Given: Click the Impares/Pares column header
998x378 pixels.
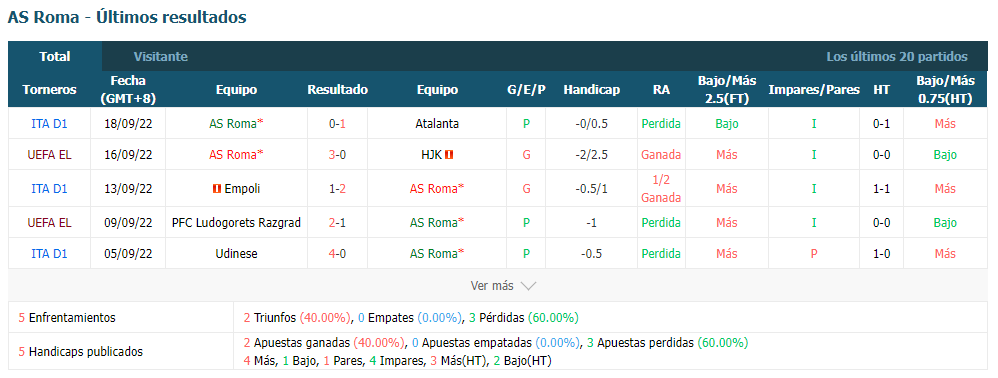Looking at the screenshot, I should tap(814, 90).
